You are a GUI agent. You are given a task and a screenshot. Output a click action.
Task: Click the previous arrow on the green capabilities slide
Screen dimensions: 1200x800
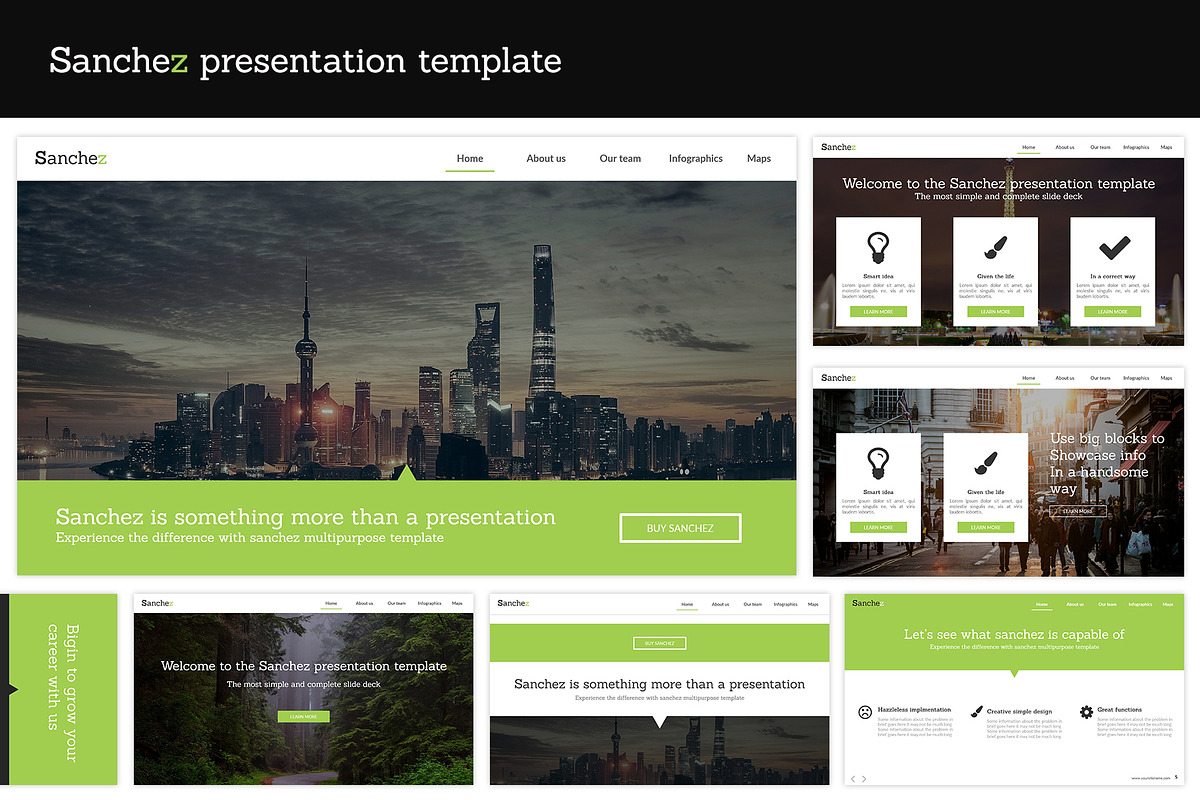click(x=853, y=778)
